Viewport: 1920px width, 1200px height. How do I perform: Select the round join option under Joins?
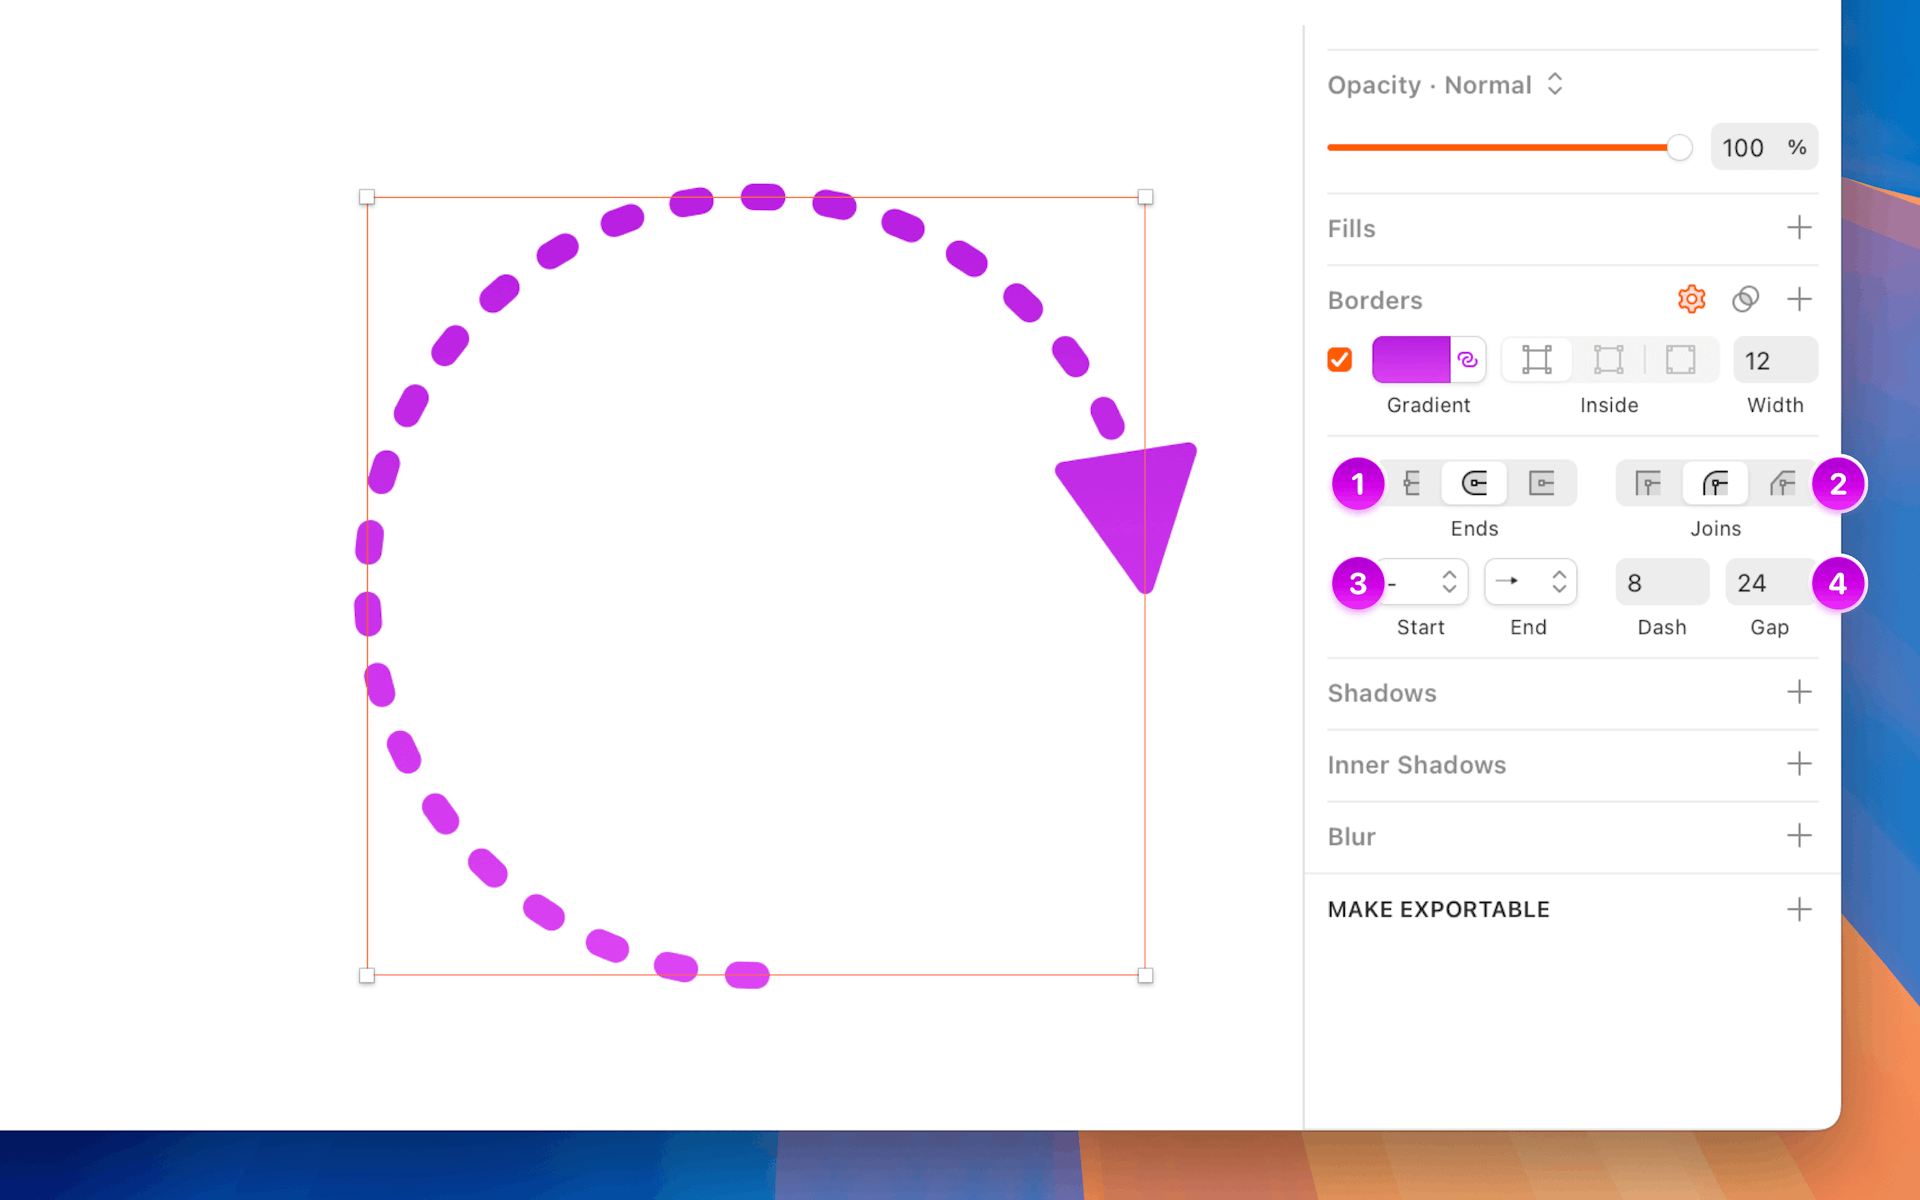point(1716,483)
